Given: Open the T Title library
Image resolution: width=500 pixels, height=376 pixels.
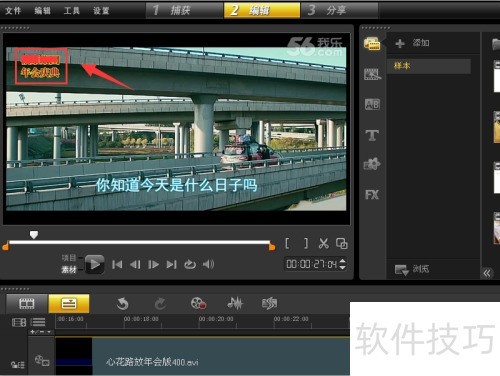Looking at the screenshot, I should click(x=372, y=135).
